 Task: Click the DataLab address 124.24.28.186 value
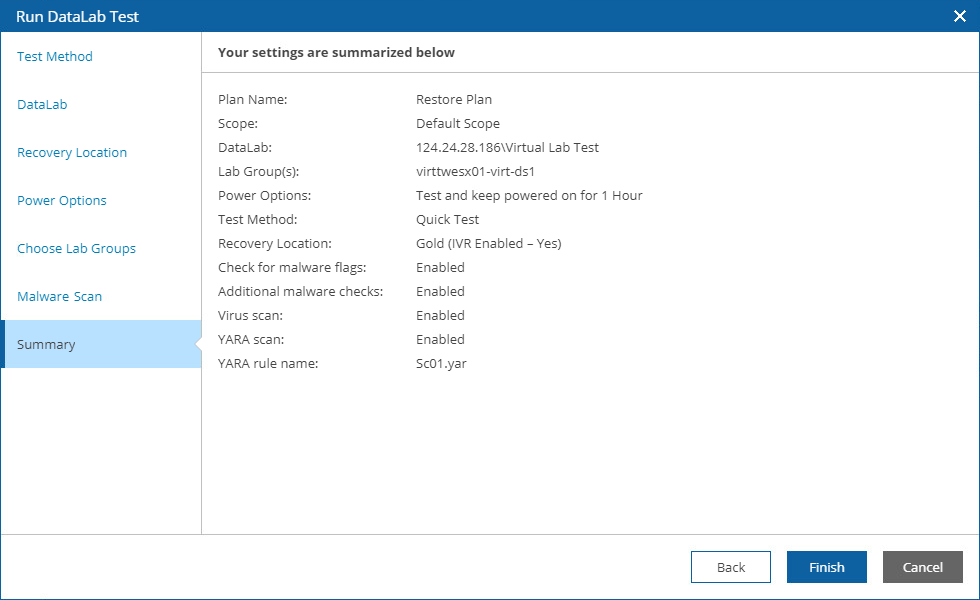[x=507, y=148]
